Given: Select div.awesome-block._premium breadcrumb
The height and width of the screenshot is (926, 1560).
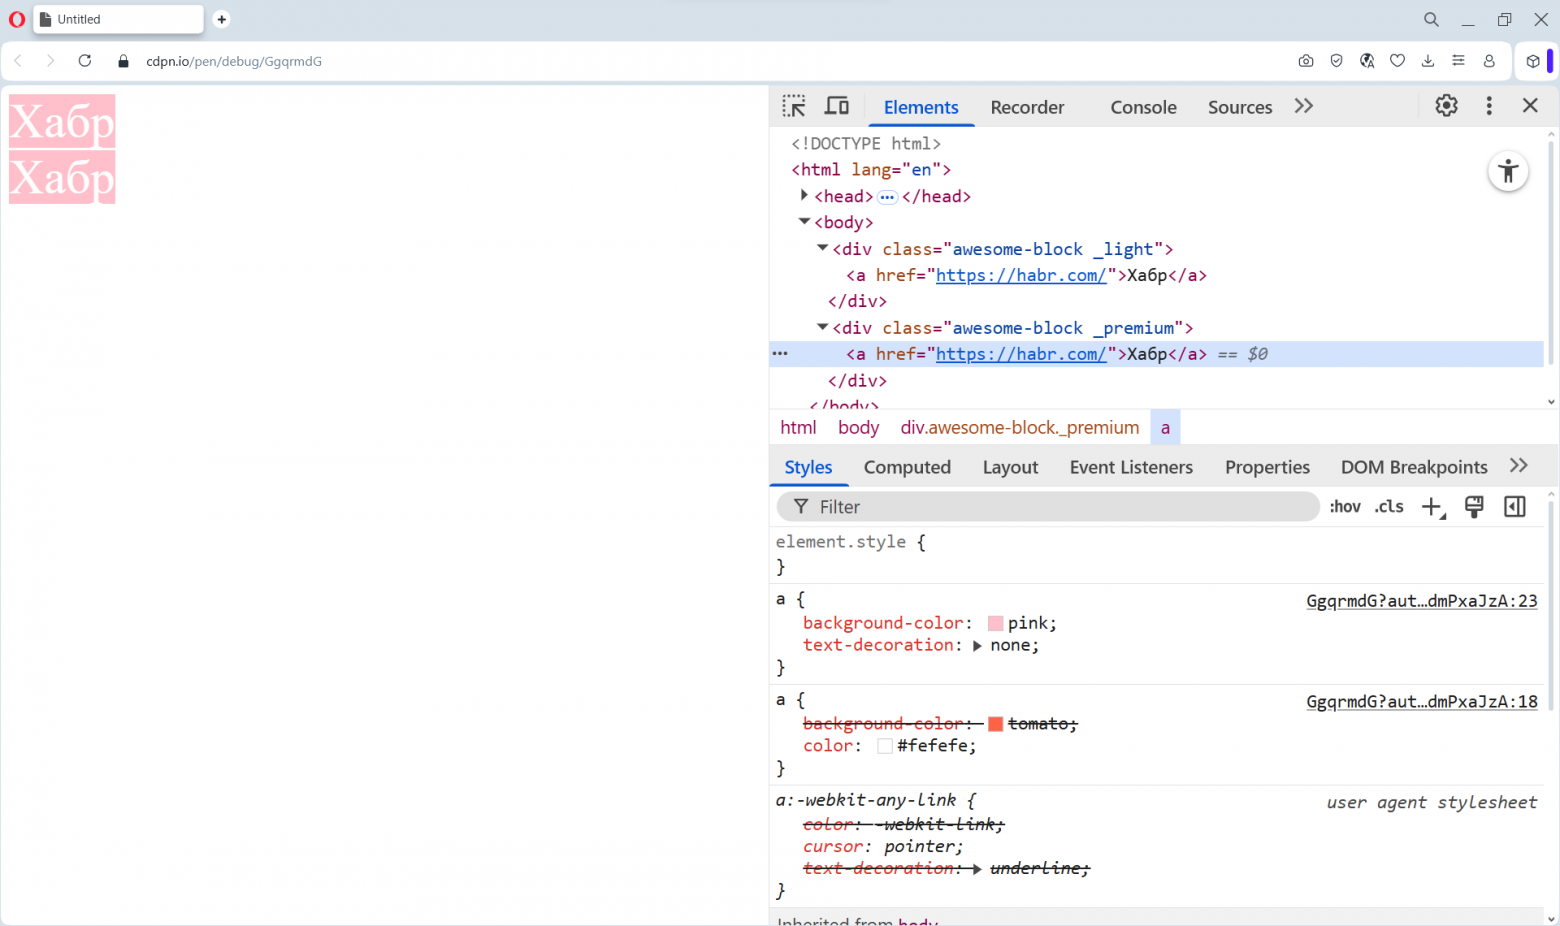Looking at the screenshot, I should click(x=1020, y=427).
